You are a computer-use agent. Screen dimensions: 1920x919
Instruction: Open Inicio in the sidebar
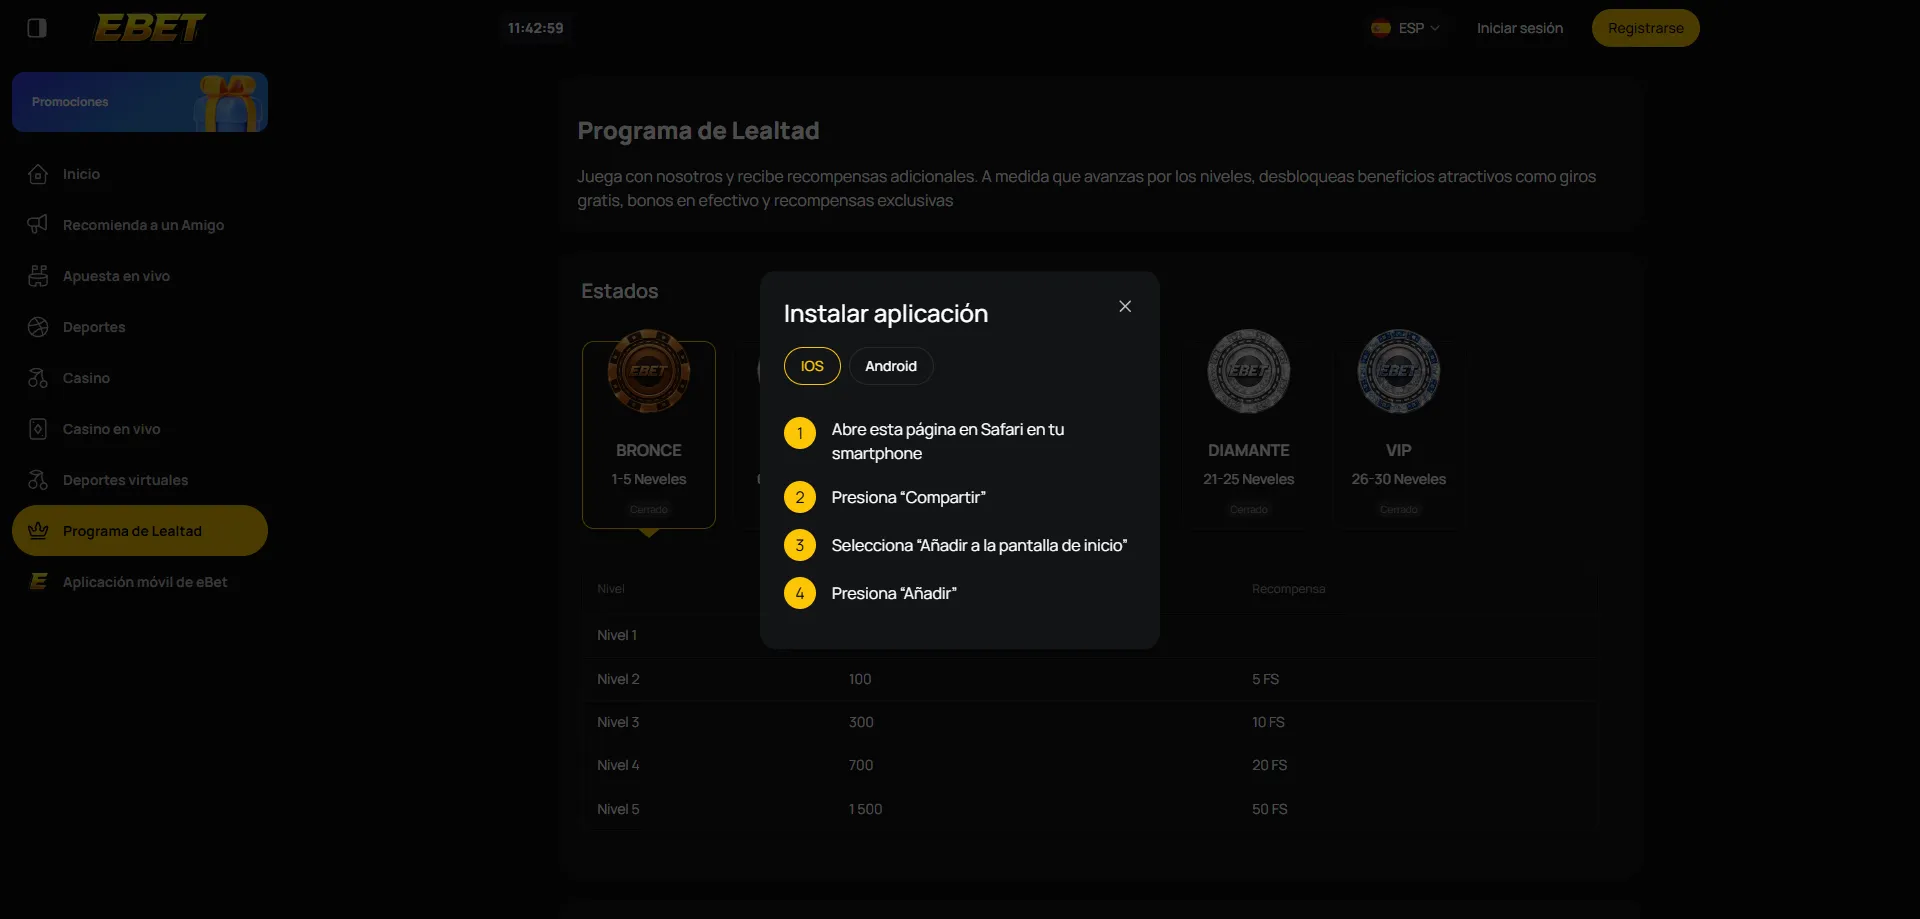pos(140,174)
